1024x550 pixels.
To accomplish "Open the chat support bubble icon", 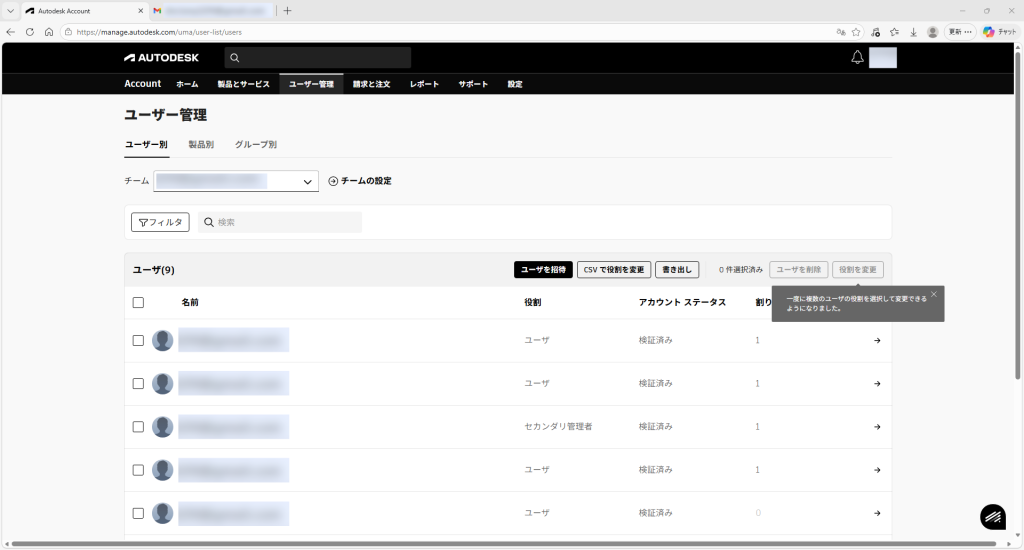I will pos(992,516).
